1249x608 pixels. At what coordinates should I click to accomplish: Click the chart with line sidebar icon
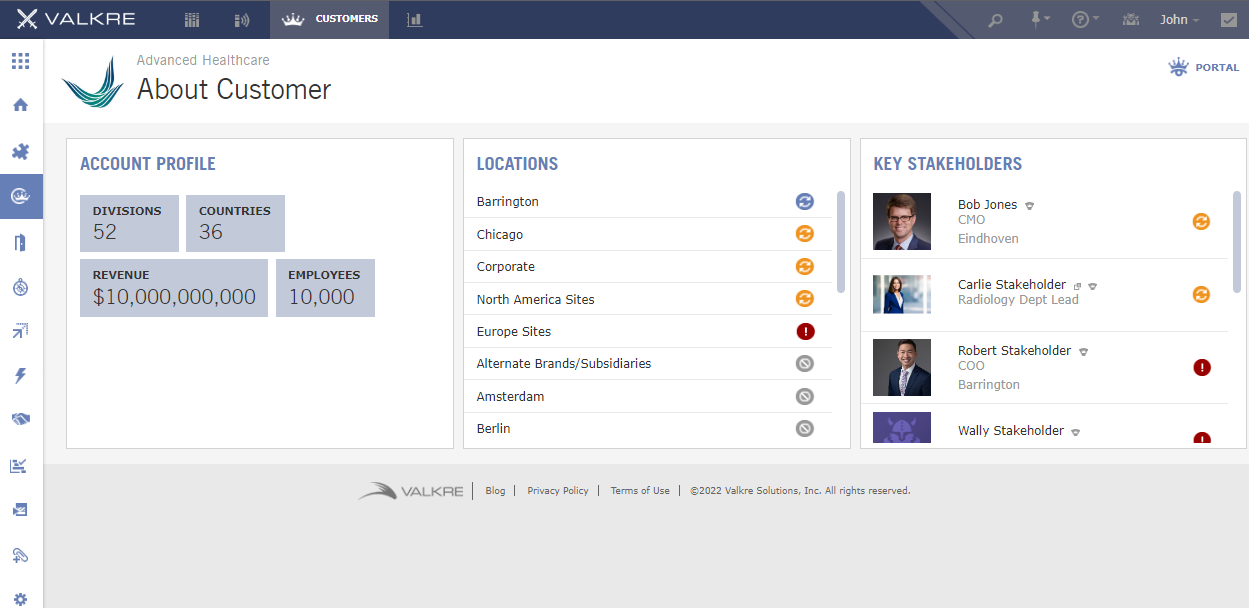20,465
